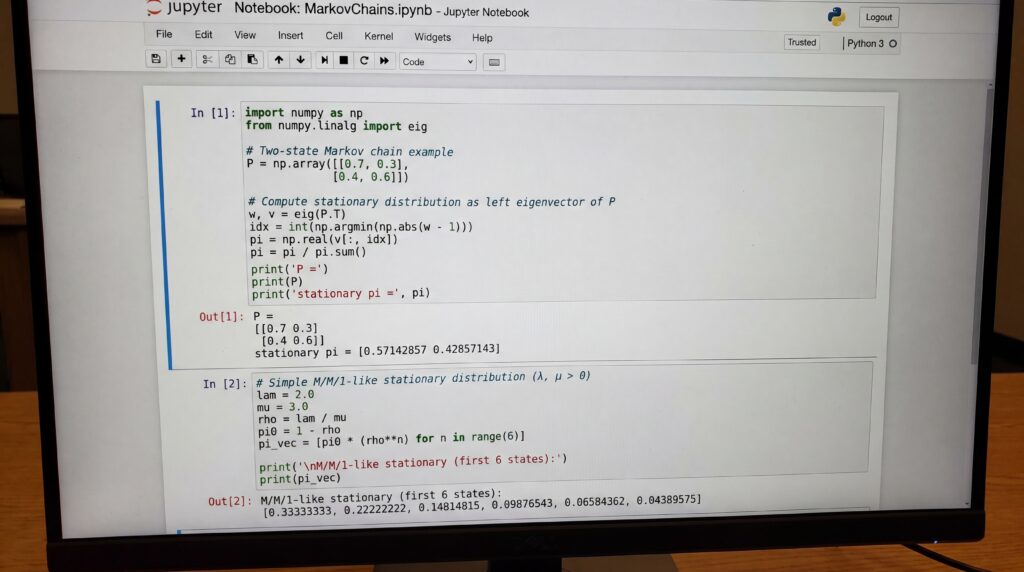The width and height of the screenshot is (1024, 572).
Task: Click the 'lam = 2.0' line
Action: 285,395
